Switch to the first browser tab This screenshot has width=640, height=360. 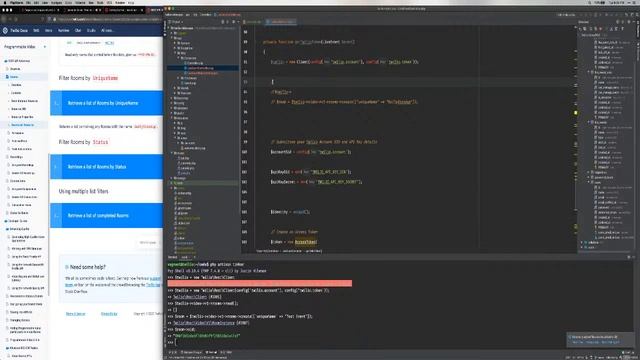click(41, 10)
